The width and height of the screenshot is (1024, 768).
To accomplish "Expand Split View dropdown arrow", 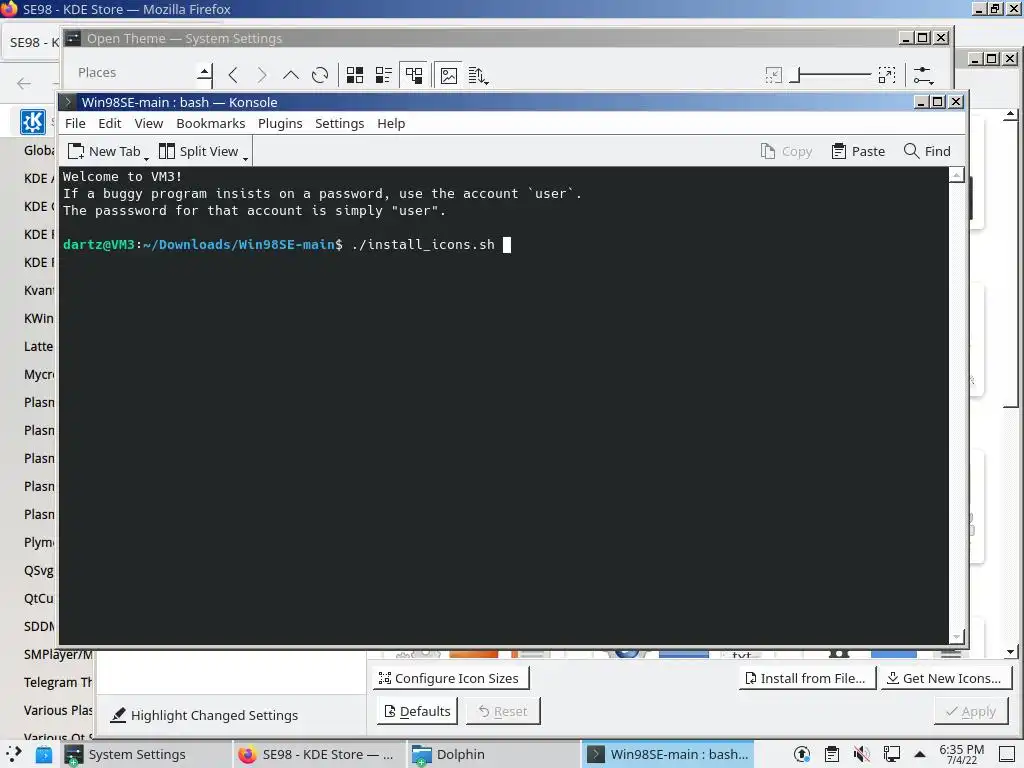I will point(246,157).
